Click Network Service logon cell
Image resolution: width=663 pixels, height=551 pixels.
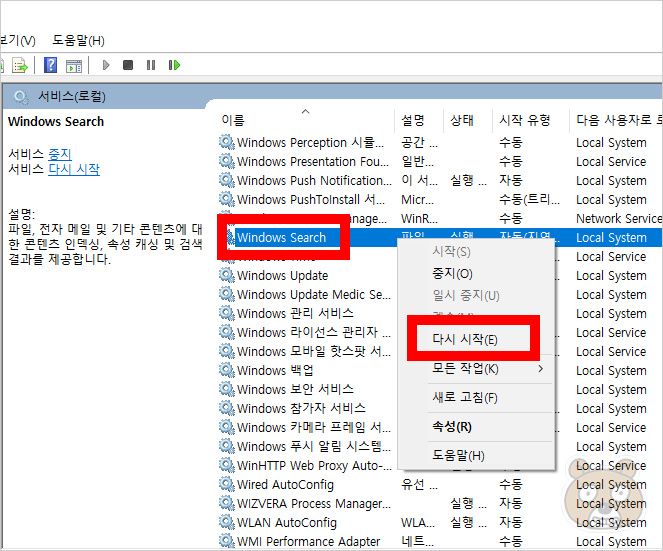tap(619, 219)
